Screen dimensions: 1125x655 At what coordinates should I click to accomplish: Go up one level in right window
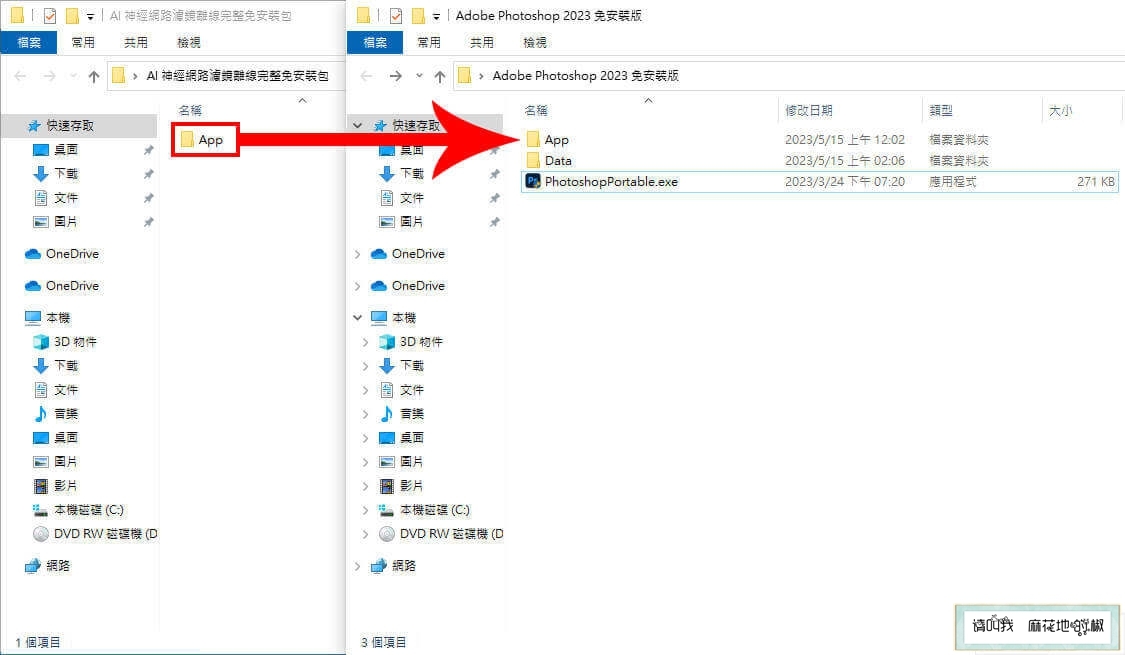point(440,76)
